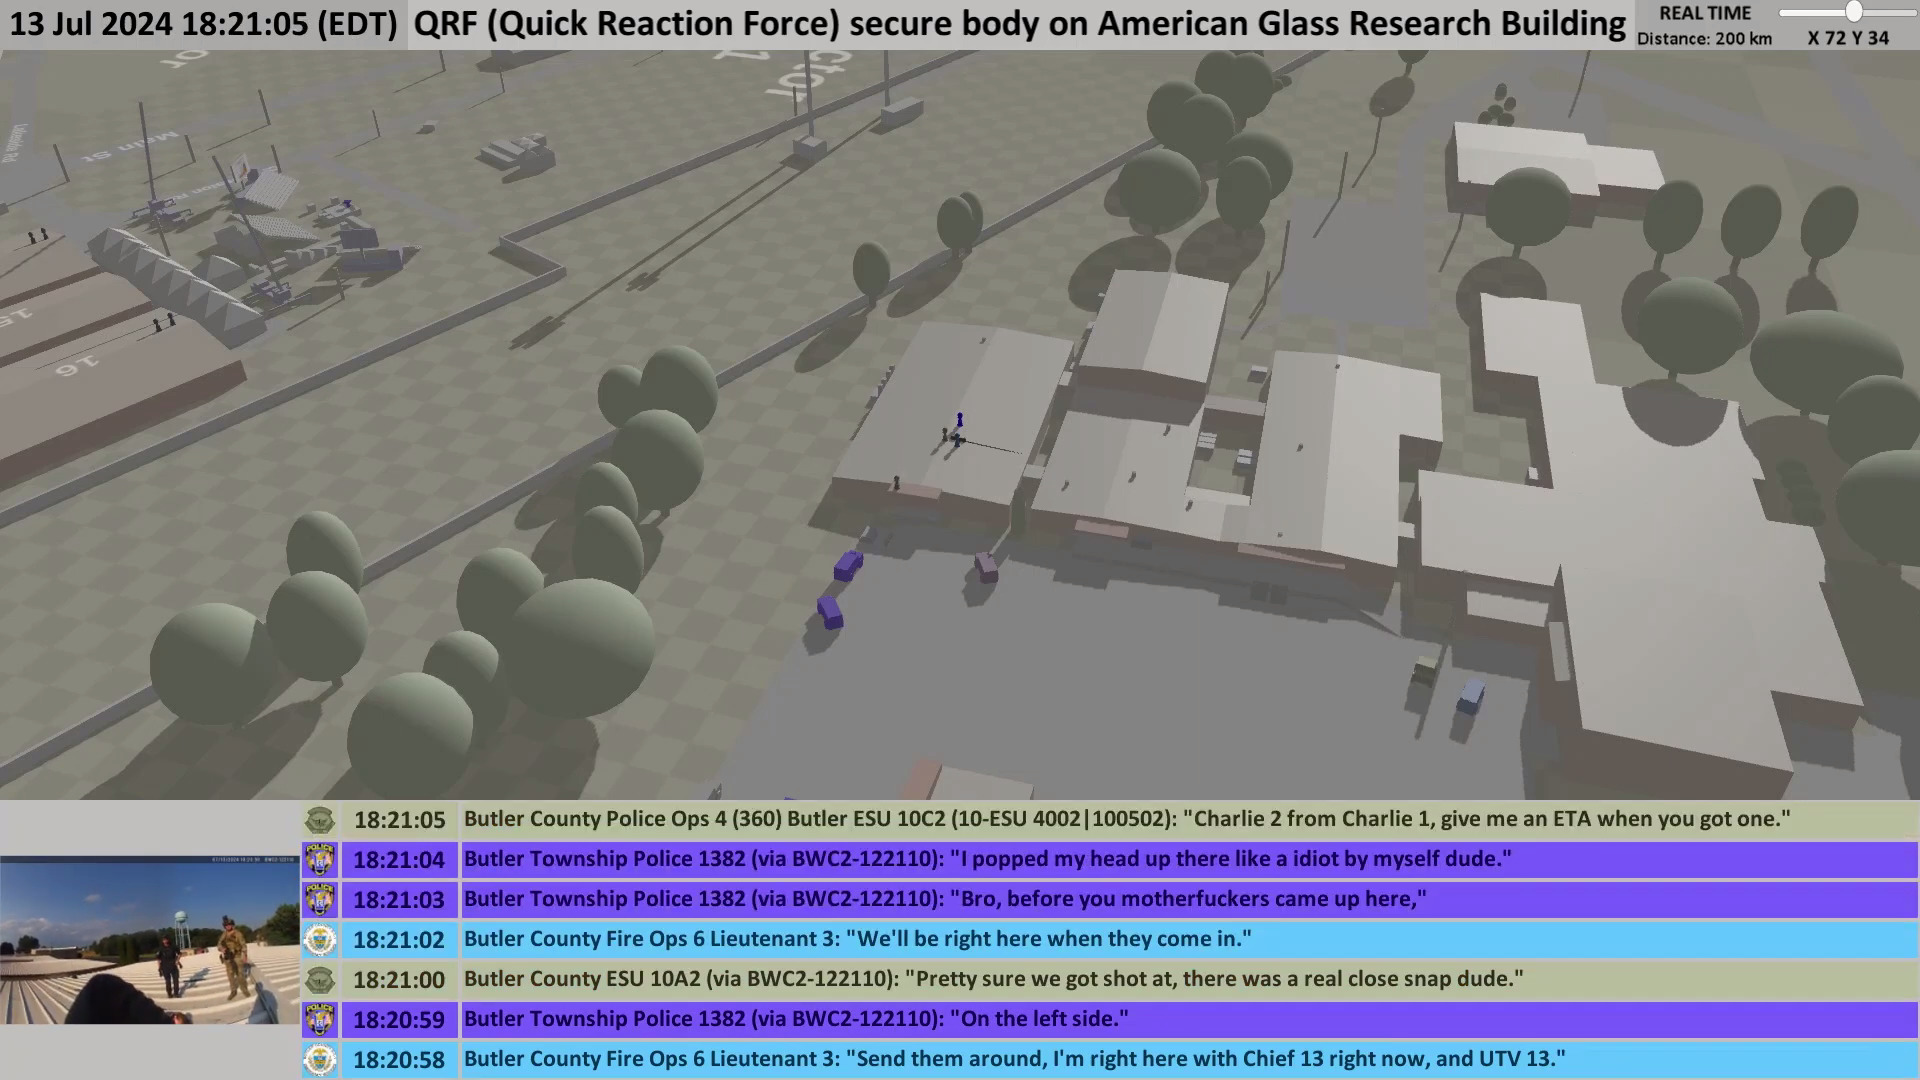
Task: Select the 'Charlie 2 from Charlie 1' log entry
Action: pyautogui.click(x=1127, y=820)
